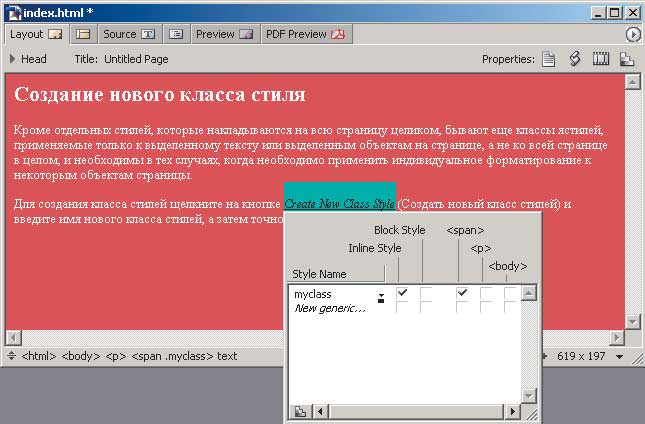This screenshot has height=424, width=645.
Task: Click the page scrollbar up arrow
Action: pyautogui.click(x=632, y=82)
